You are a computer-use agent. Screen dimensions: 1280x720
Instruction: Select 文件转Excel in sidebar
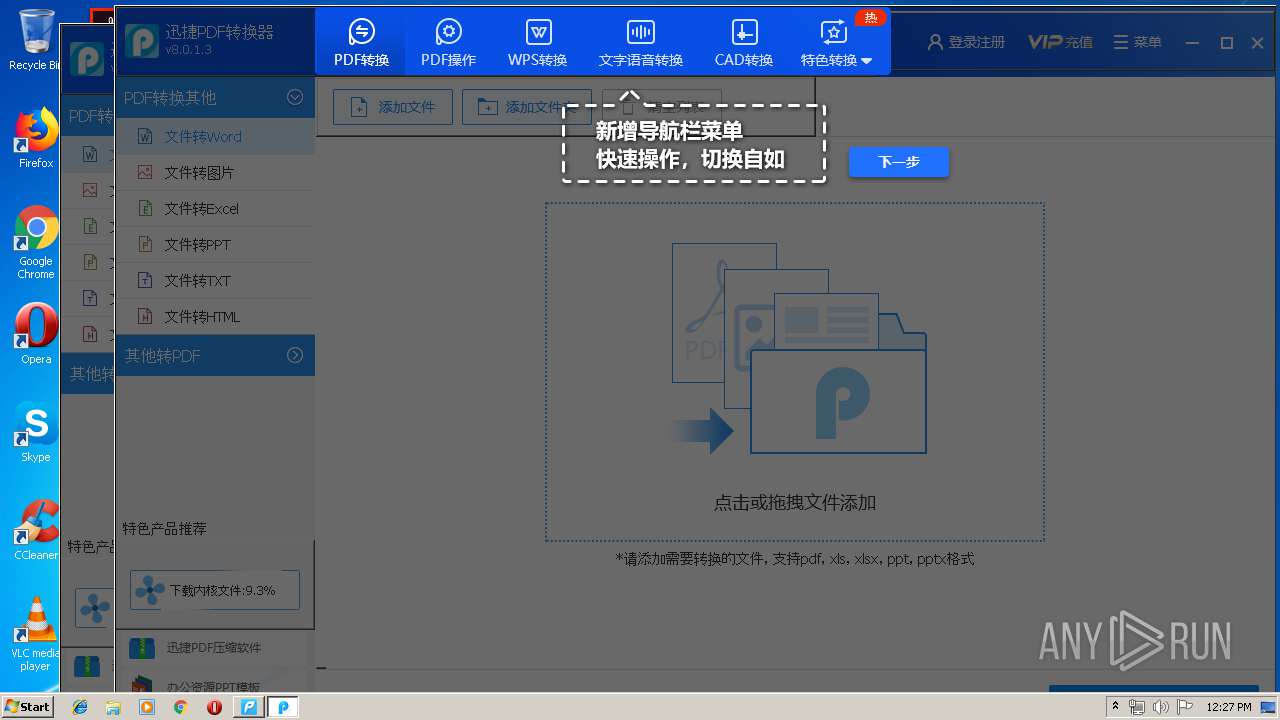coord(215,208)
